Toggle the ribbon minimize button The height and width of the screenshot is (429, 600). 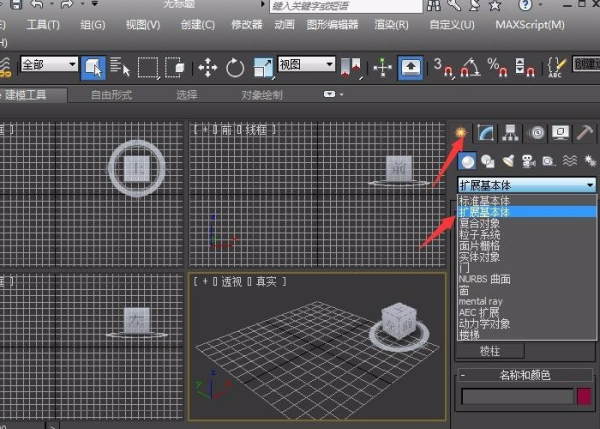(329, 94)
